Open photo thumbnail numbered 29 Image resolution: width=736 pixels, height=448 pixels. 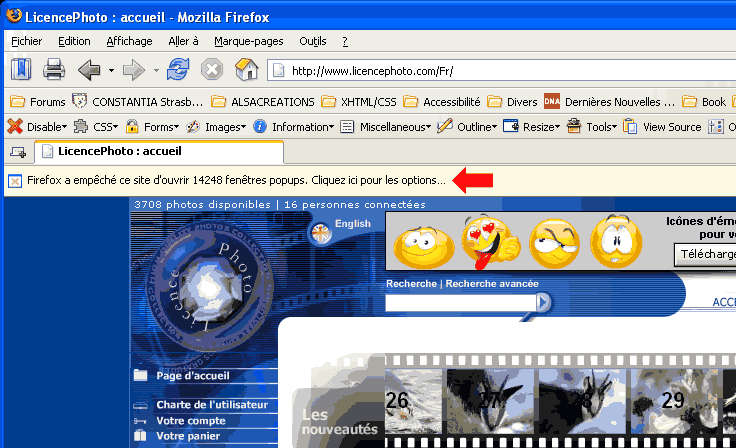point(674,401)
